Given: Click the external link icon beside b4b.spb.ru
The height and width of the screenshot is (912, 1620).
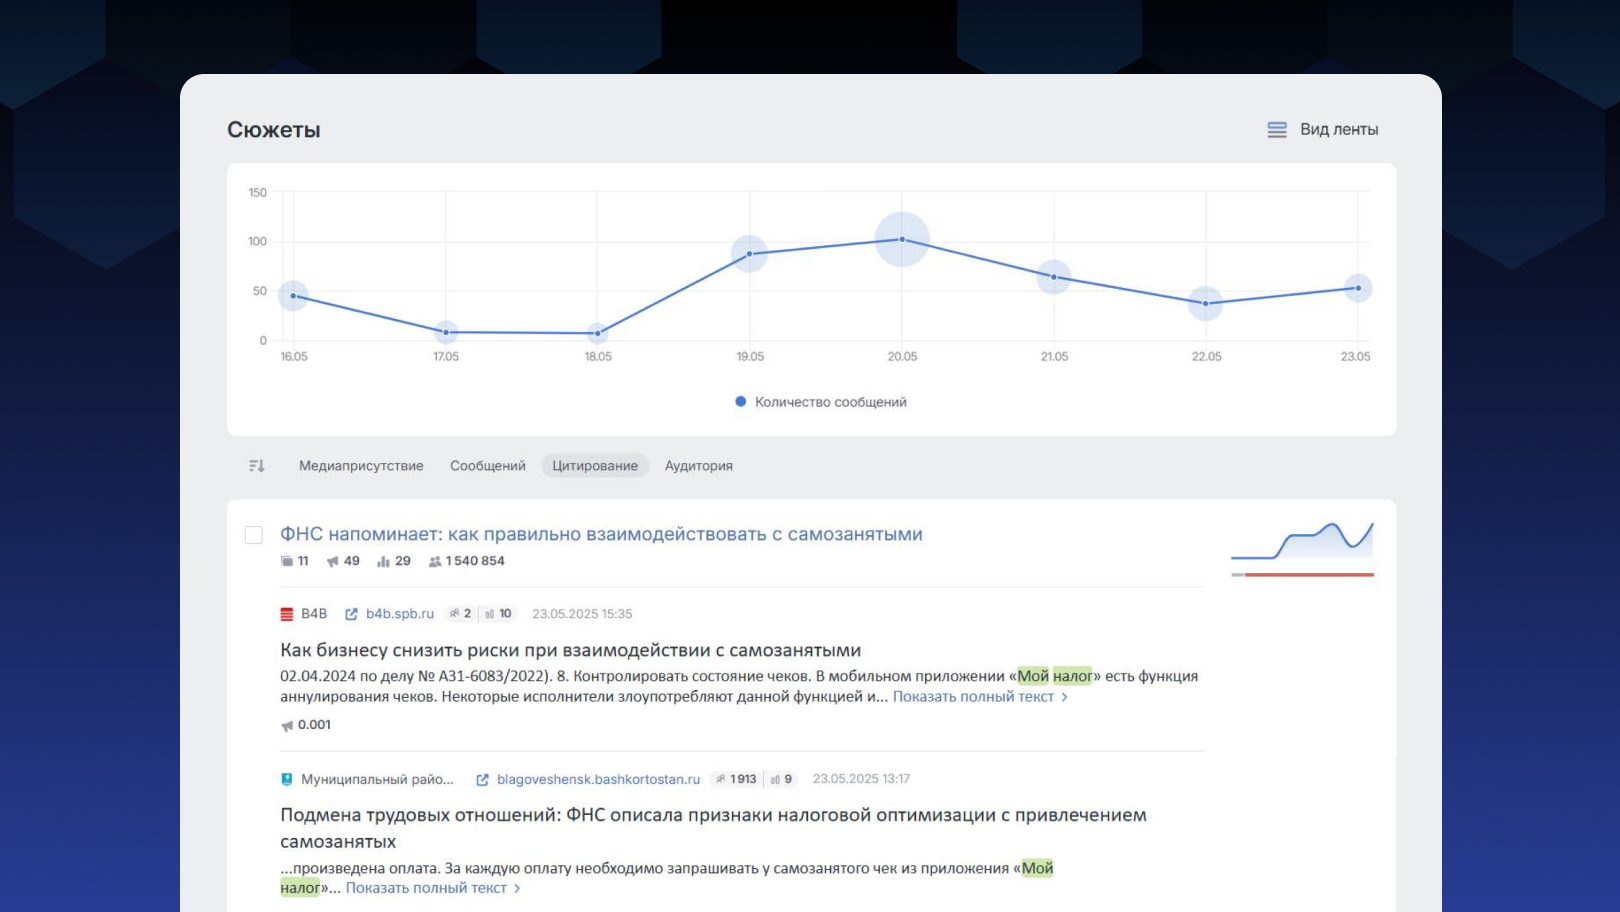Looking at the screenshot, I should click(x=351, y=614).
